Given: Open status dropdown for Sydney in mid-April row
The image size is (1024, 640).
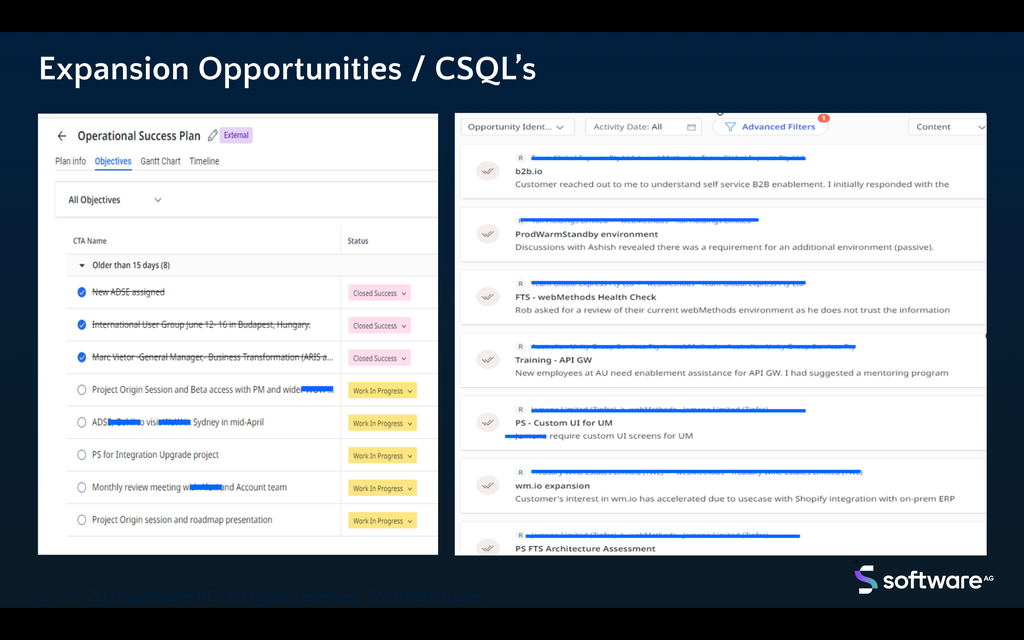Looking at the screenshot, I should pos(383,423).
